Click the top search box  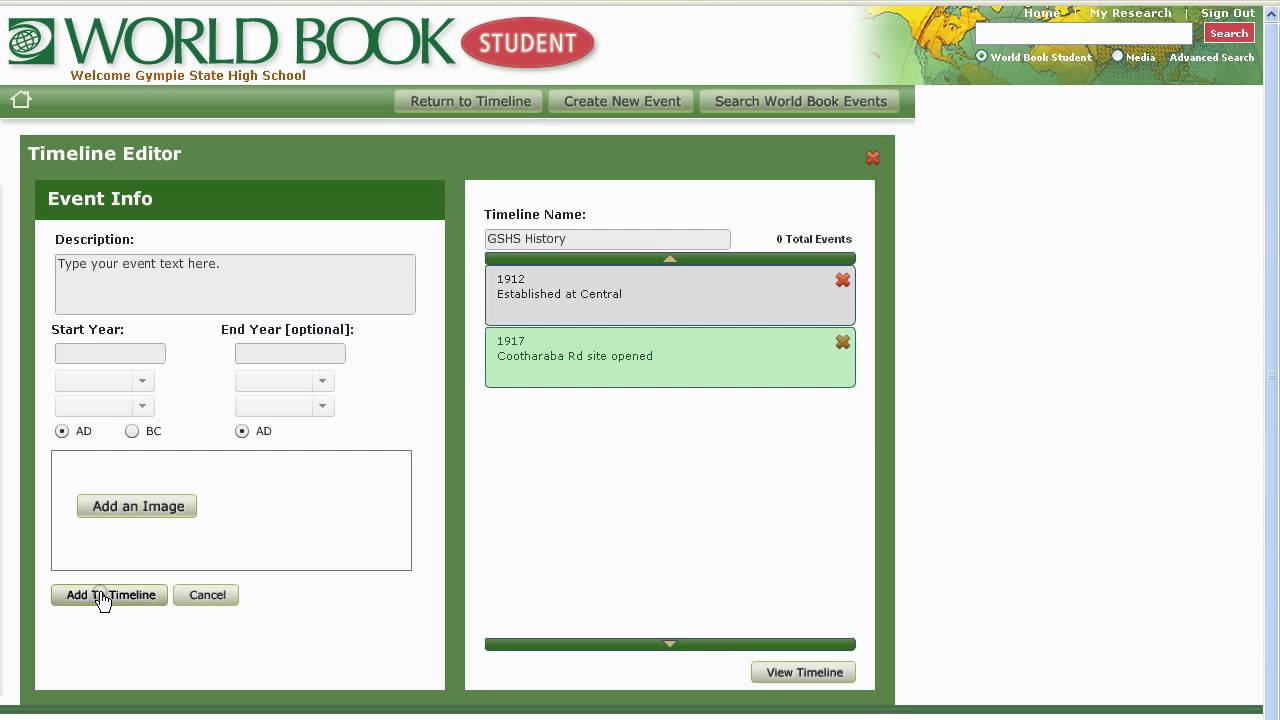[x=1084, y=33]
